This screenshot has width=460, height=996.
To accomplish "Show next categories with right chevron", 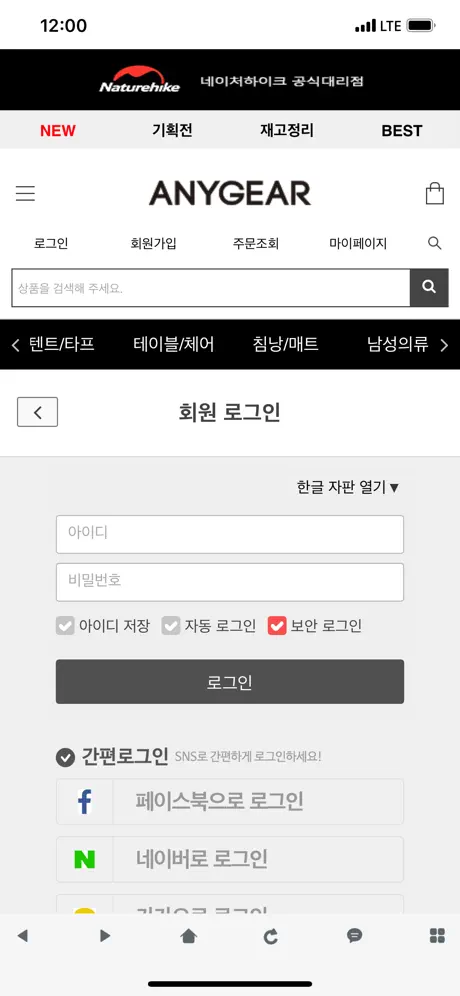I will point(444,345).
